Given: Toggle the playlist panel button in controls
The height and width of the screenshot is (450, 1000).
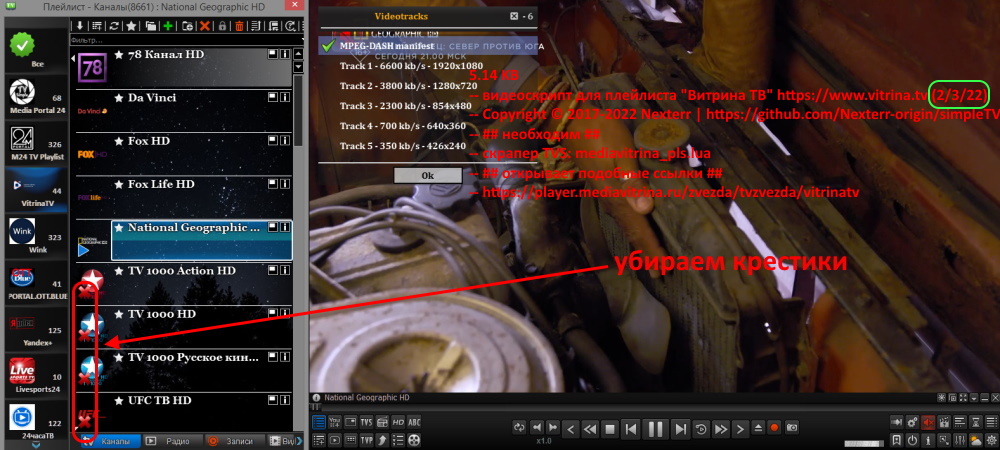Looking at the screenshot, I should pos(319,422).
